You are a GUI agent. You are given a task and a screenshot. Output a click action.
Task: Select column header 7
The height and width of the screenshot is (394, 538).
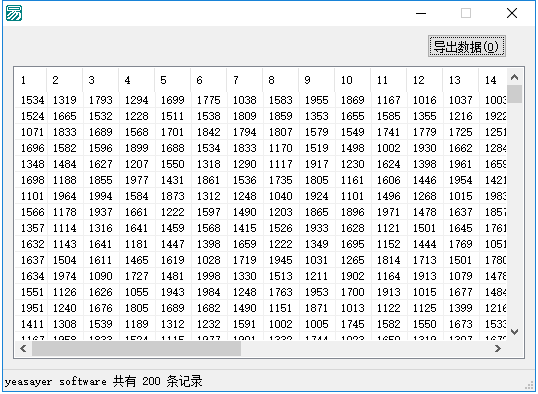click(244, 80)
